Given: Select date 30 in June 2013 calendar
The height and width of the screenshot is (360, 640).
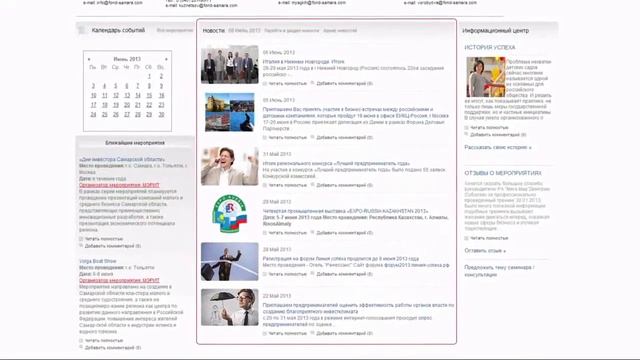Looking at the screenshot, I should pyautogui.click(x=161, y=115).
